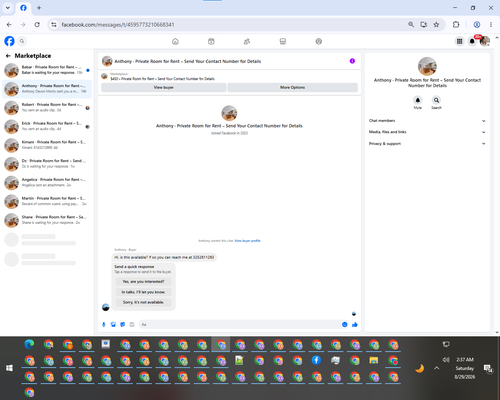The width and height of the screenshot is (500, 400).
Task: Open Erick's Private Room for Rent chat
Action: tap(47, 126)
